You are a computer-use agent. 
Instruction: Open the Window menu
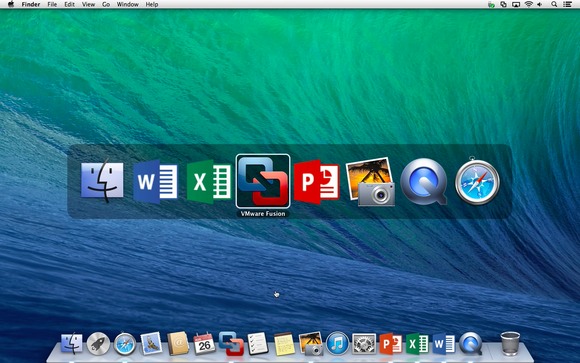click(128, 4)
